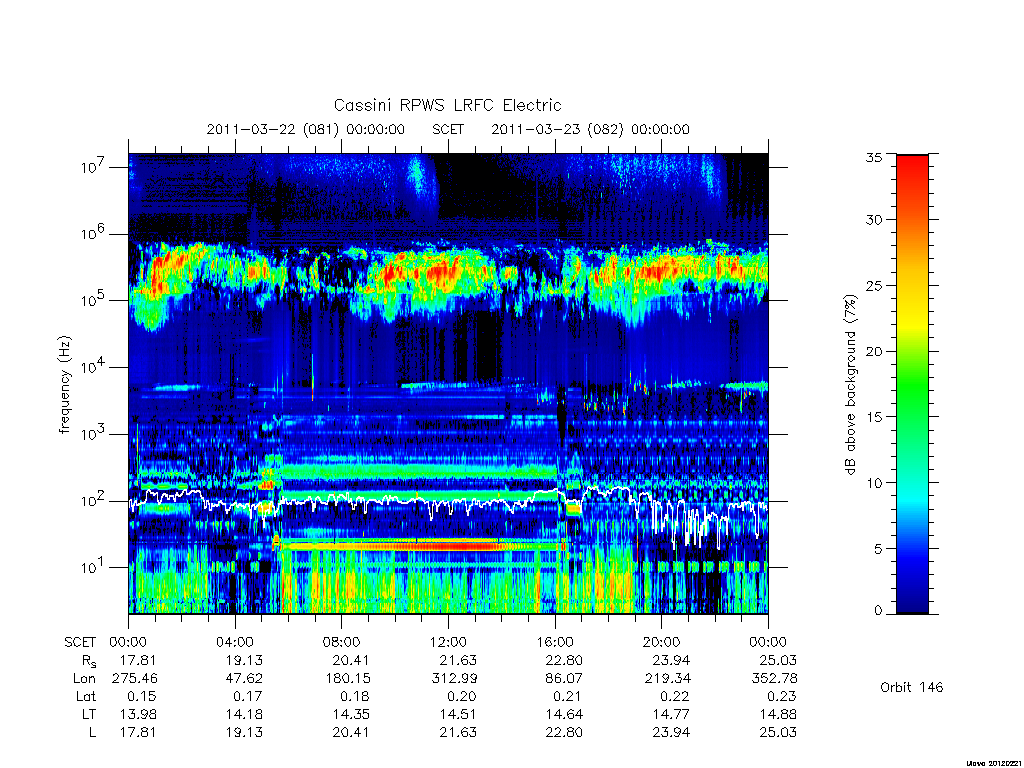This screenshot has height=768, width=1024.
Task: Click L row value 19.13
Action: (244, 732)
